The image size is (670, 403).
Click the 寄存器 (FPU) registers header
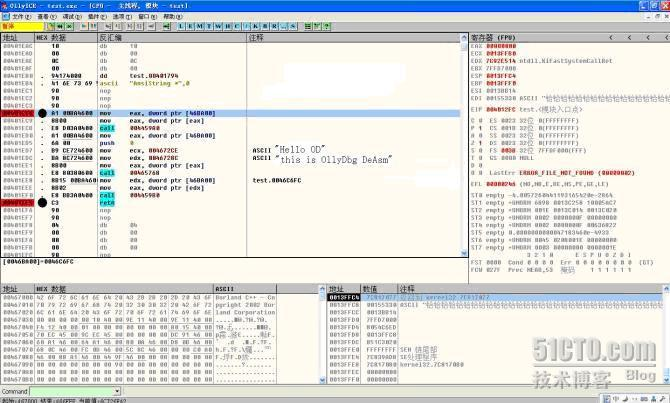[x=494, y=38]
